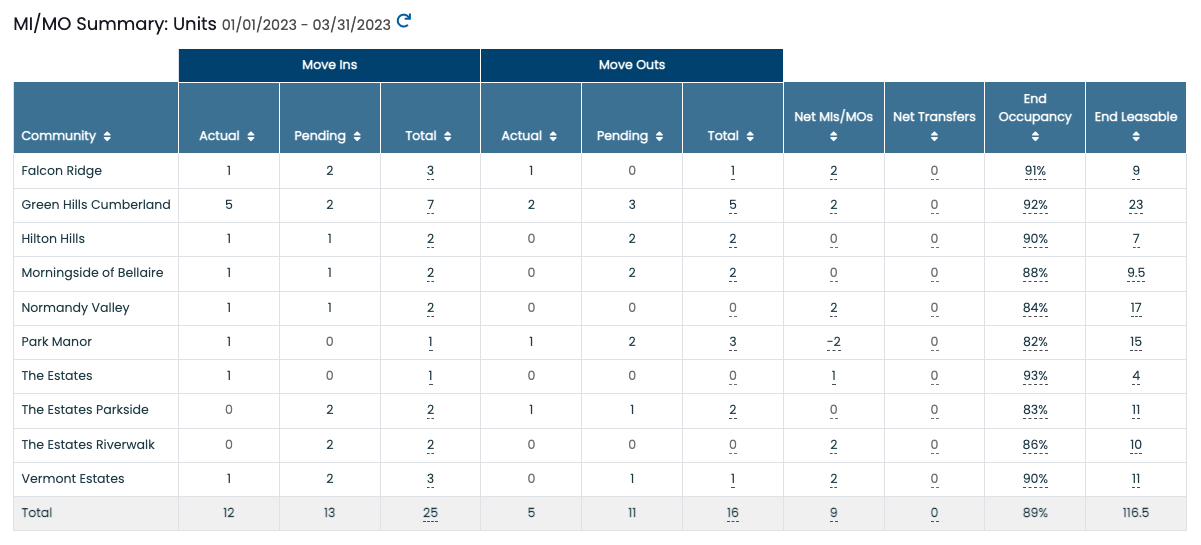The height and width of the screenshot is (545, 1201).
Task: Click the refresh icon beside date range
Action: (404, 20)
